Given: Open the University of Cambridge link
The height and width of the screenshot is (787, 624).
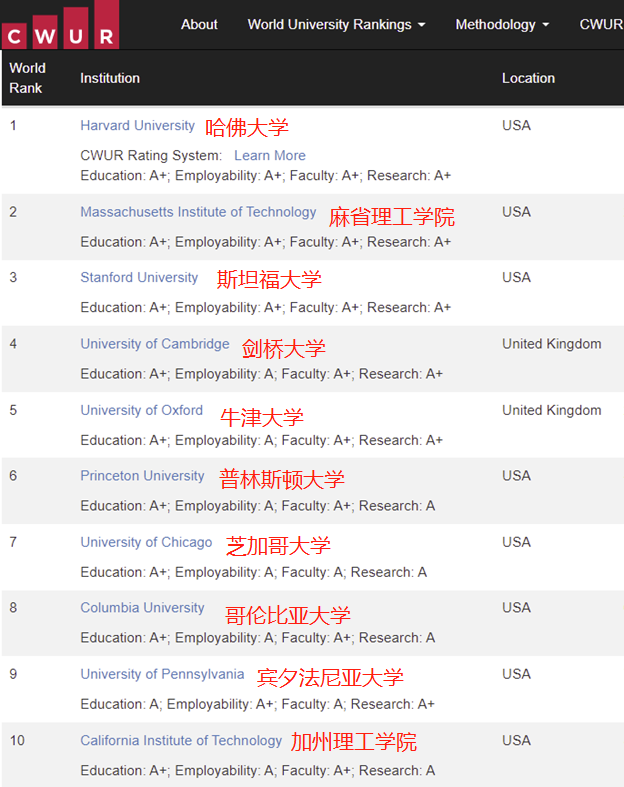Looking at the screenshot, I should point(155,344).
